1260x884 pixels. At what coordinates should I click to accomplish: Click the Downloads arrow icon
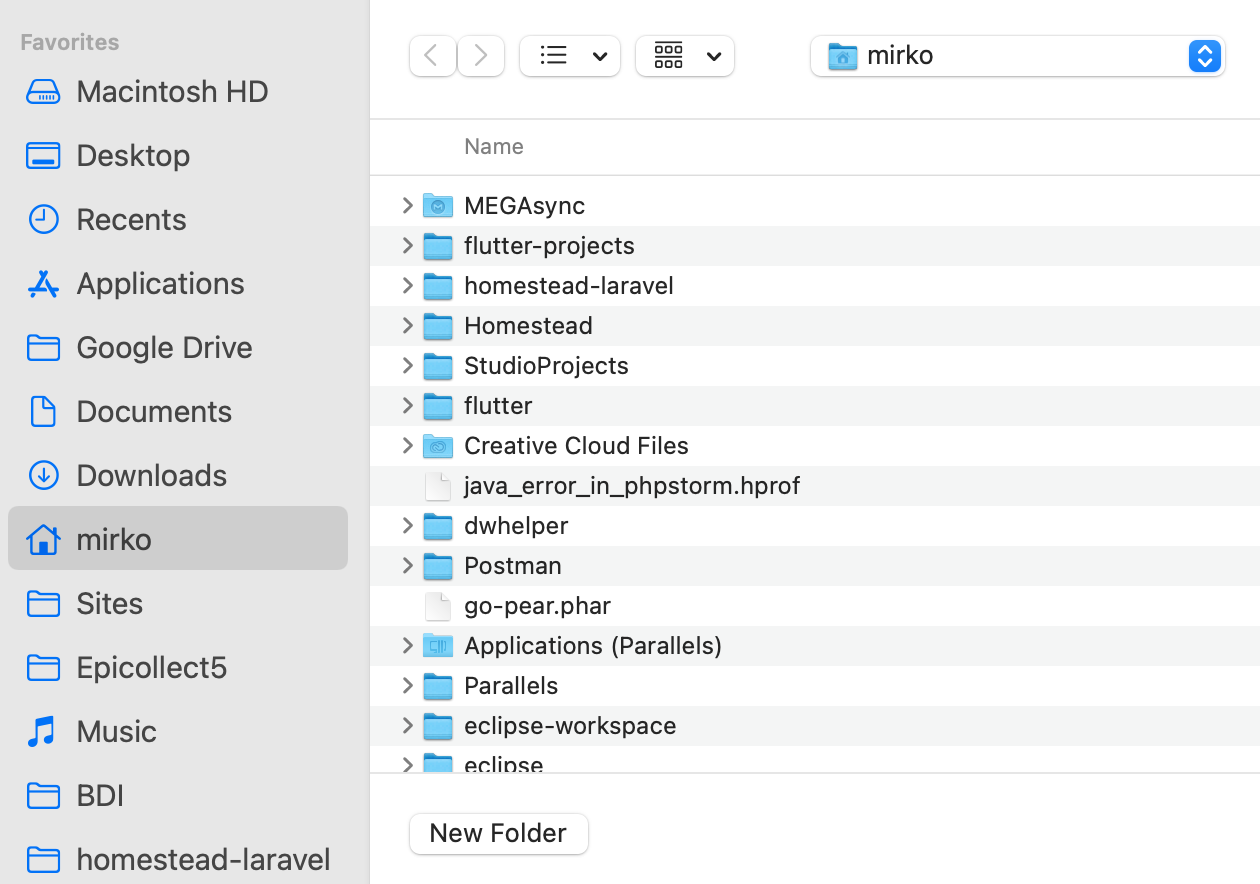[43, 476]
